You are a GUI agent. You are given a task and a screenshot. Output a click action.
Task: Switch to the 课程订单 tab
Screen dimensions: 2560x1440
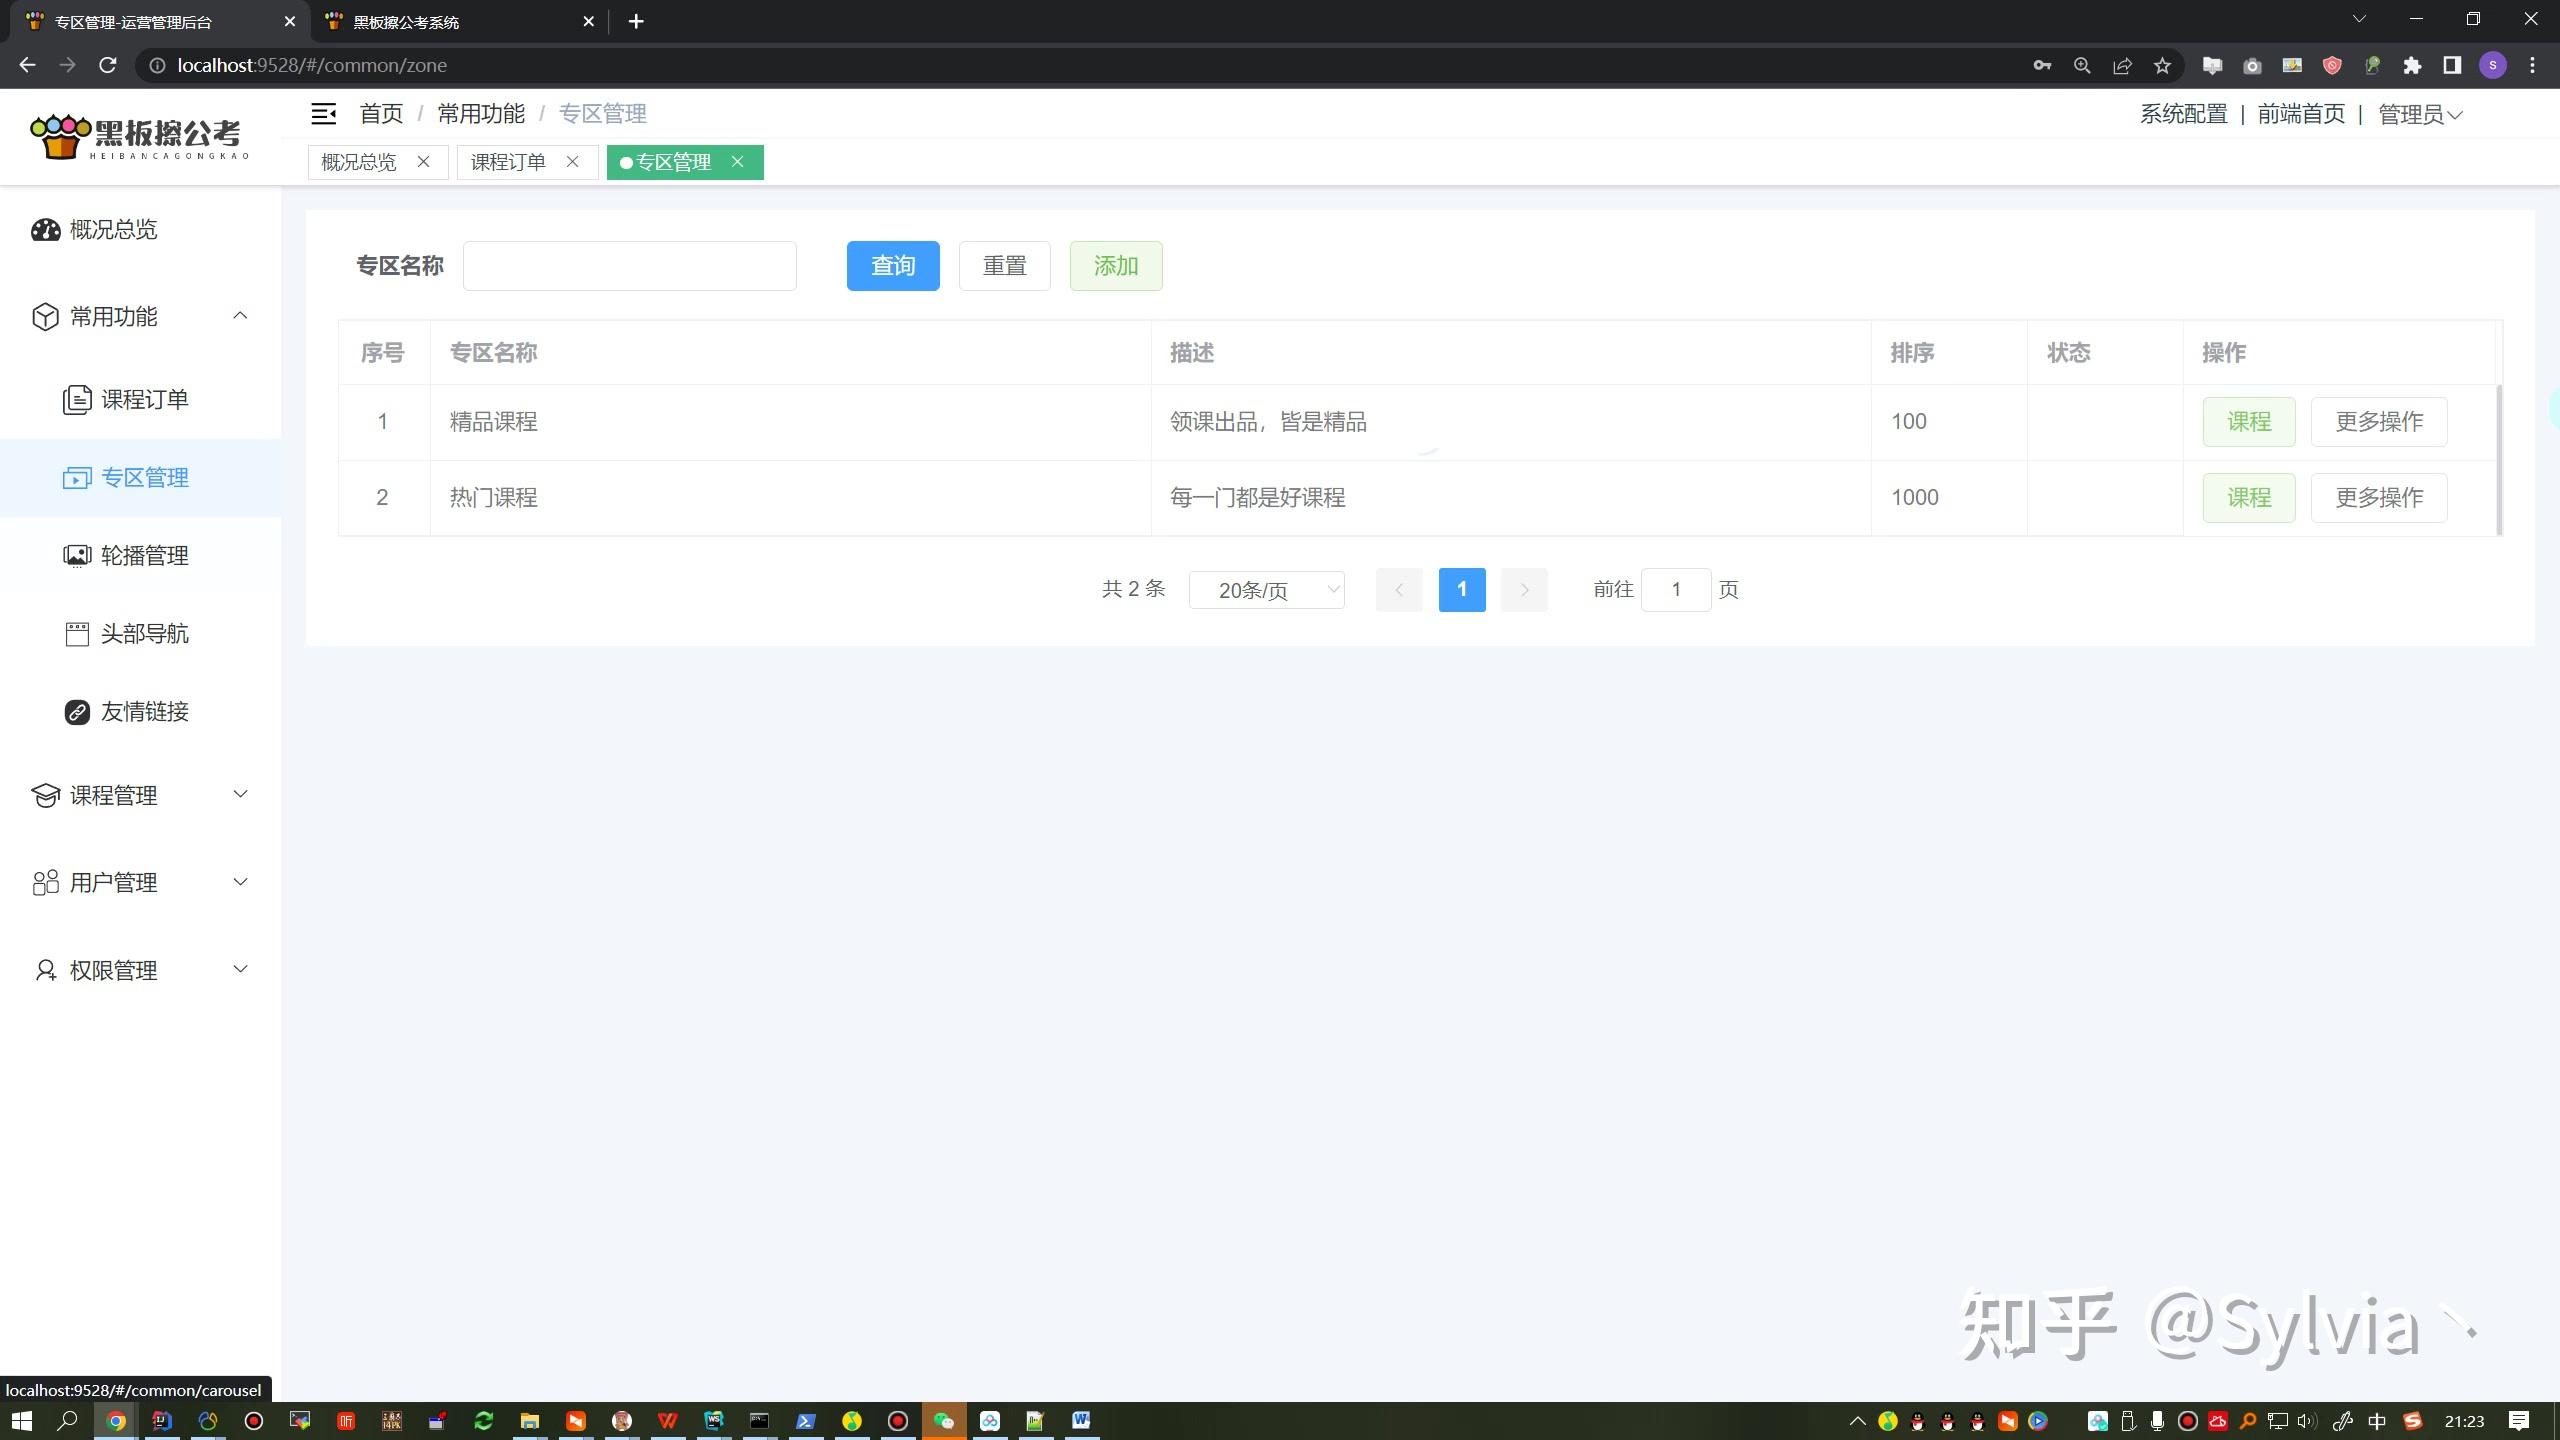tap(508, 161)
